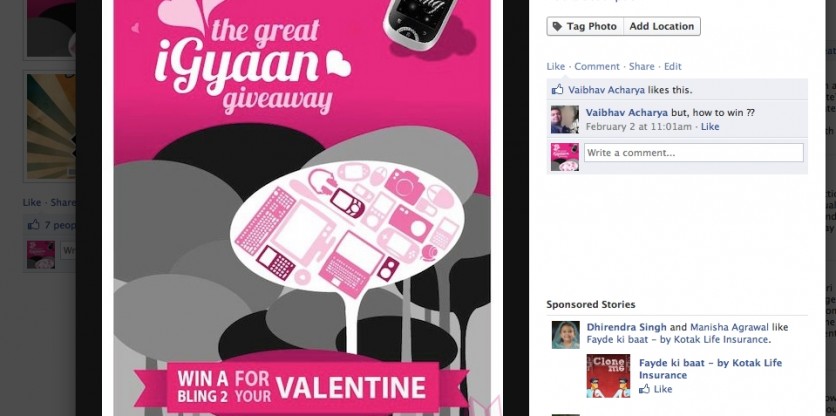Click the Edit link for the photo

[x=673, y=67]
